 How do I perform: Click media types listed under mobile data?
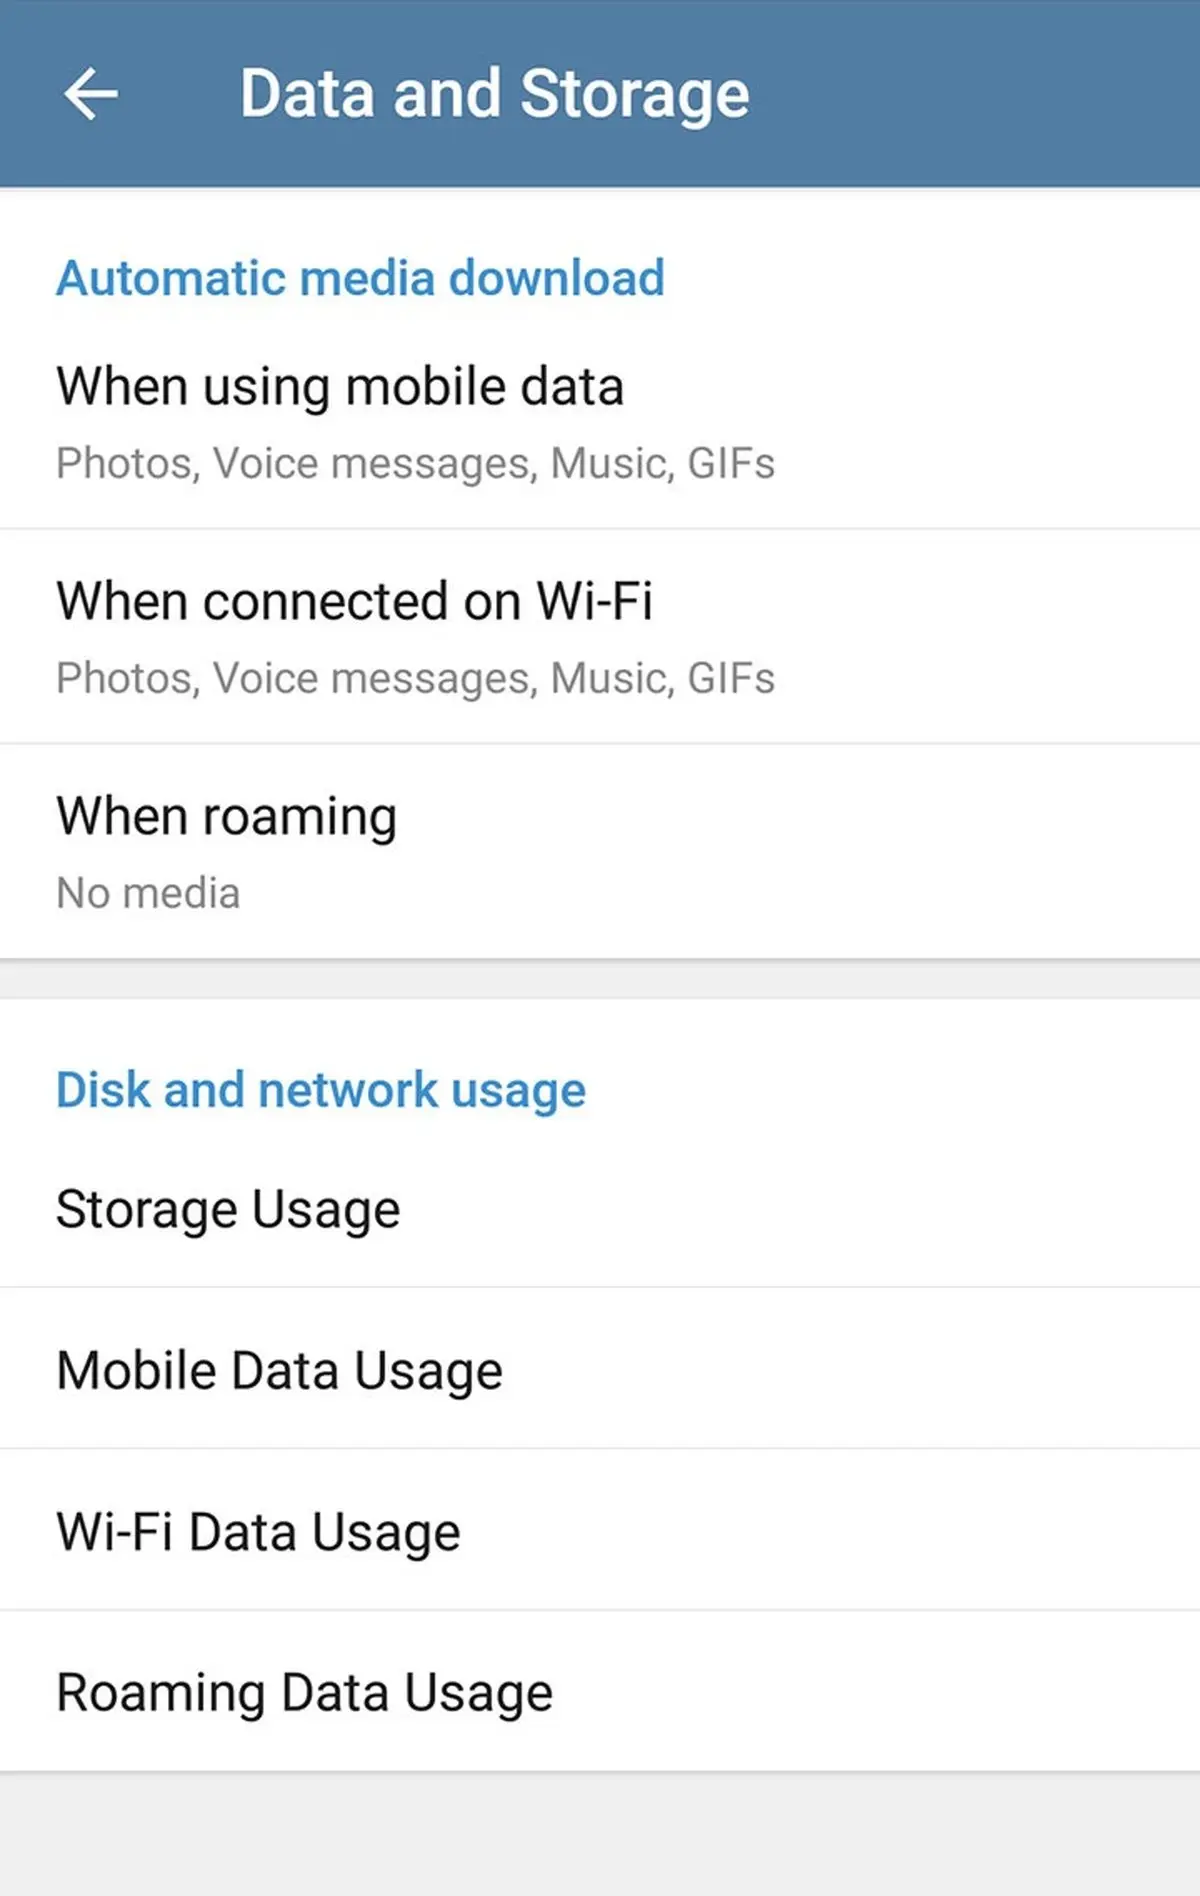[415, 464]
